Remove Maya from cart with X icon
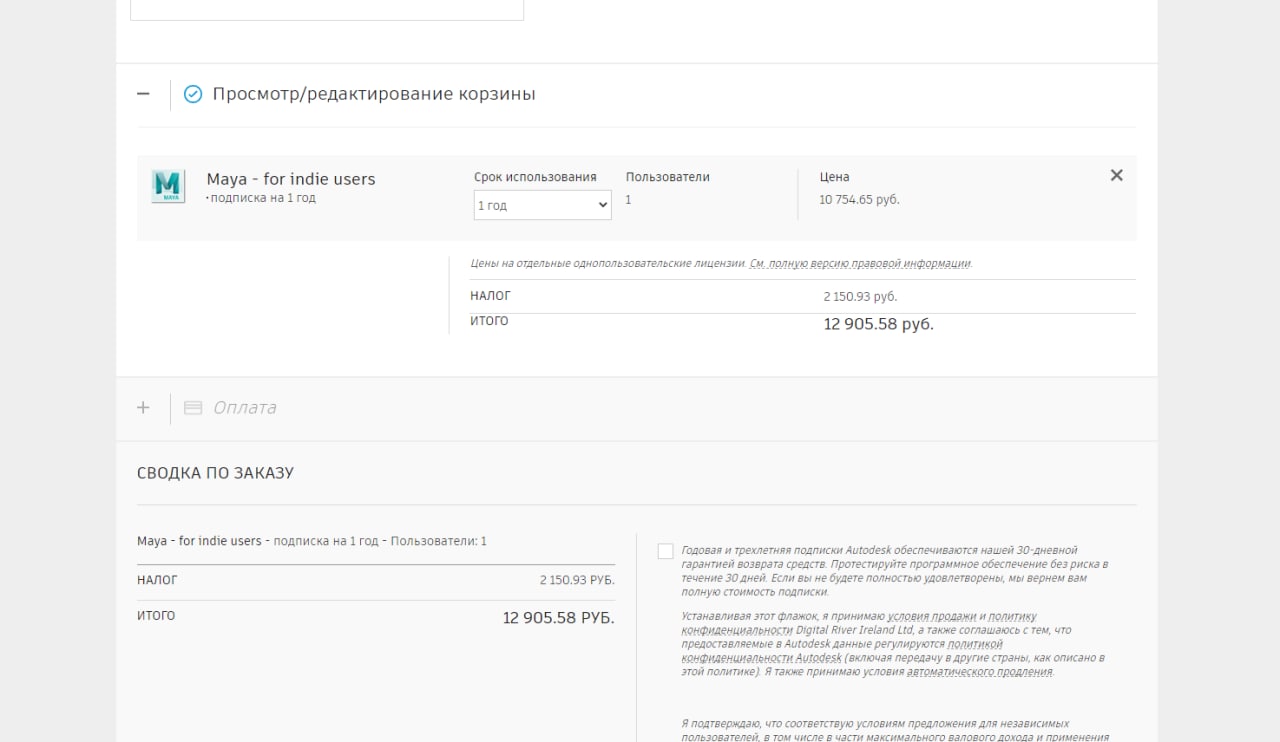Screen dimensions: 1280x742 (x=1117, y=175)
